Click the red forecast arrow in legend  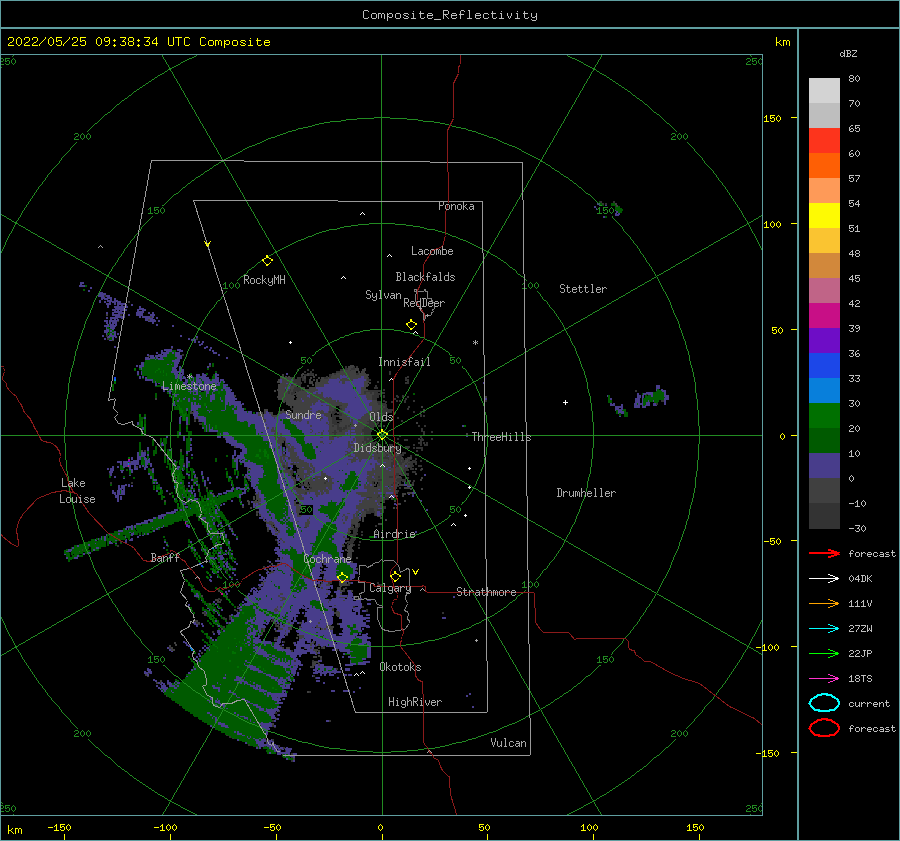point(824,553)
